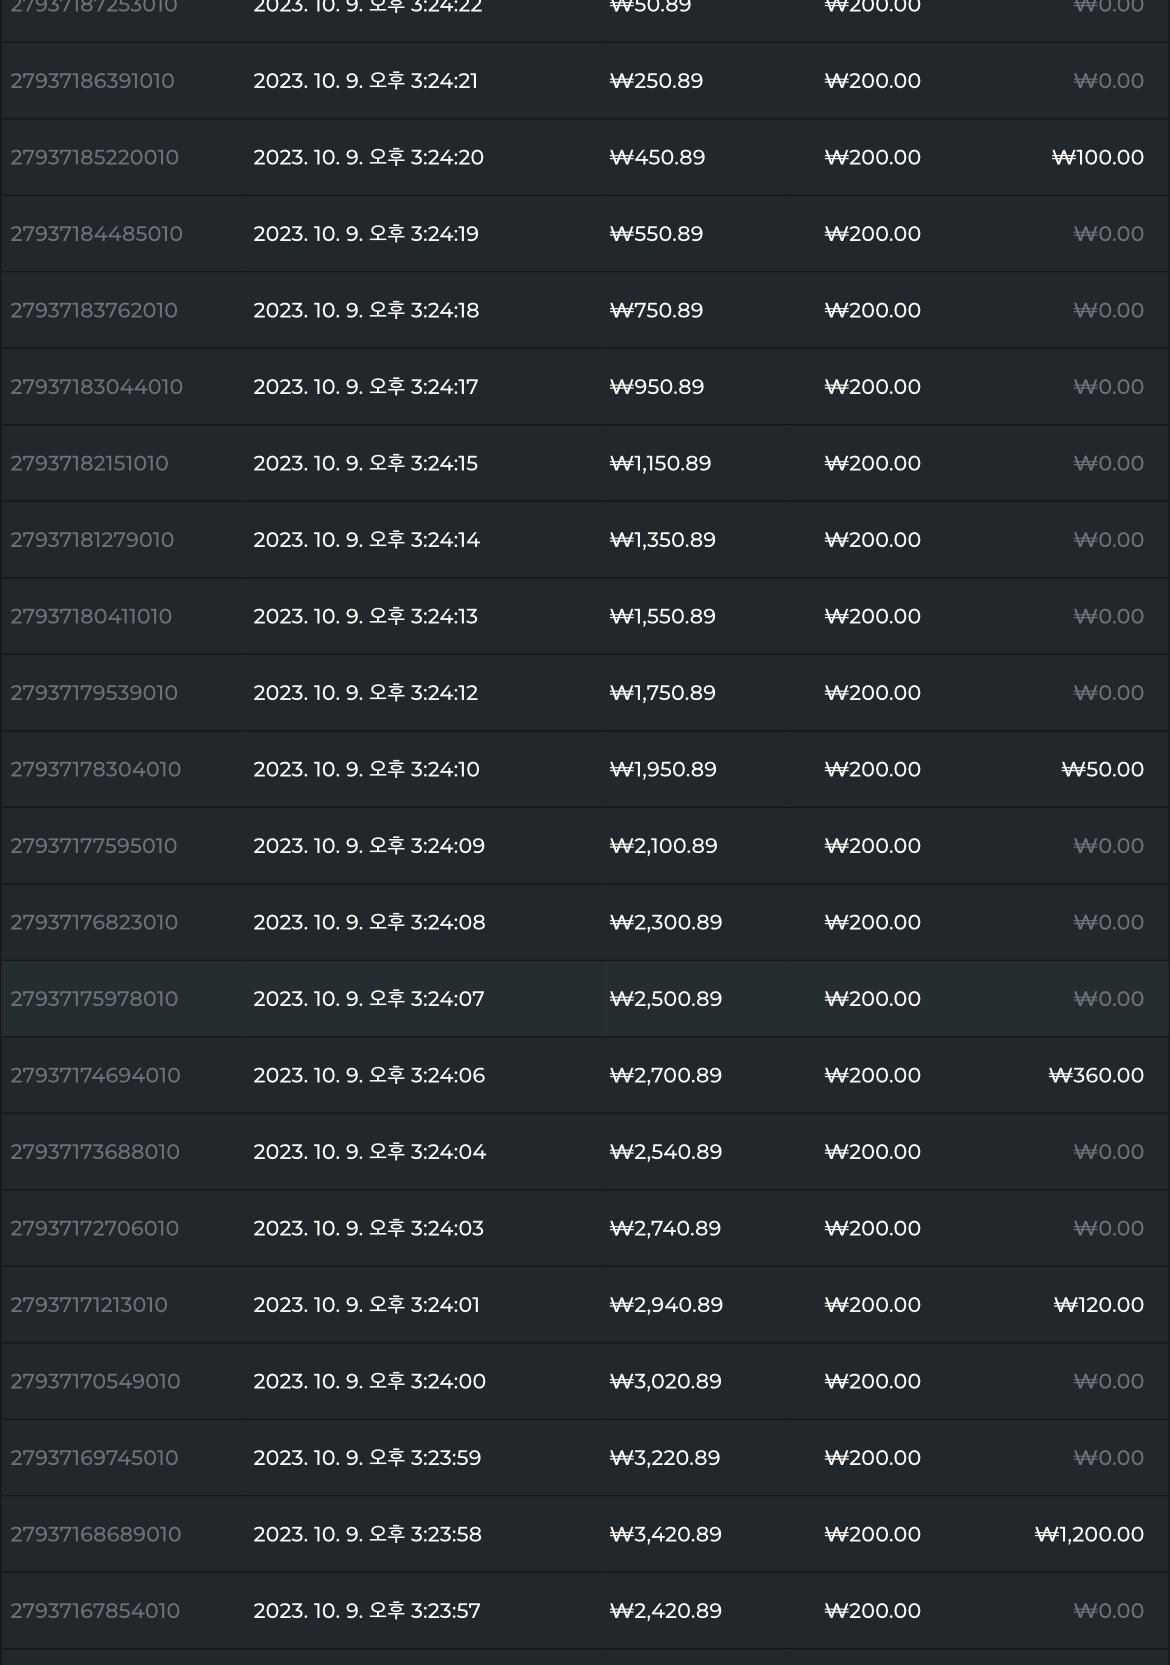The height and width of the screenshot is (1665, 1170).
Task: Click the ₩100.00 payout amount
Action: [x=1098, y=158]
